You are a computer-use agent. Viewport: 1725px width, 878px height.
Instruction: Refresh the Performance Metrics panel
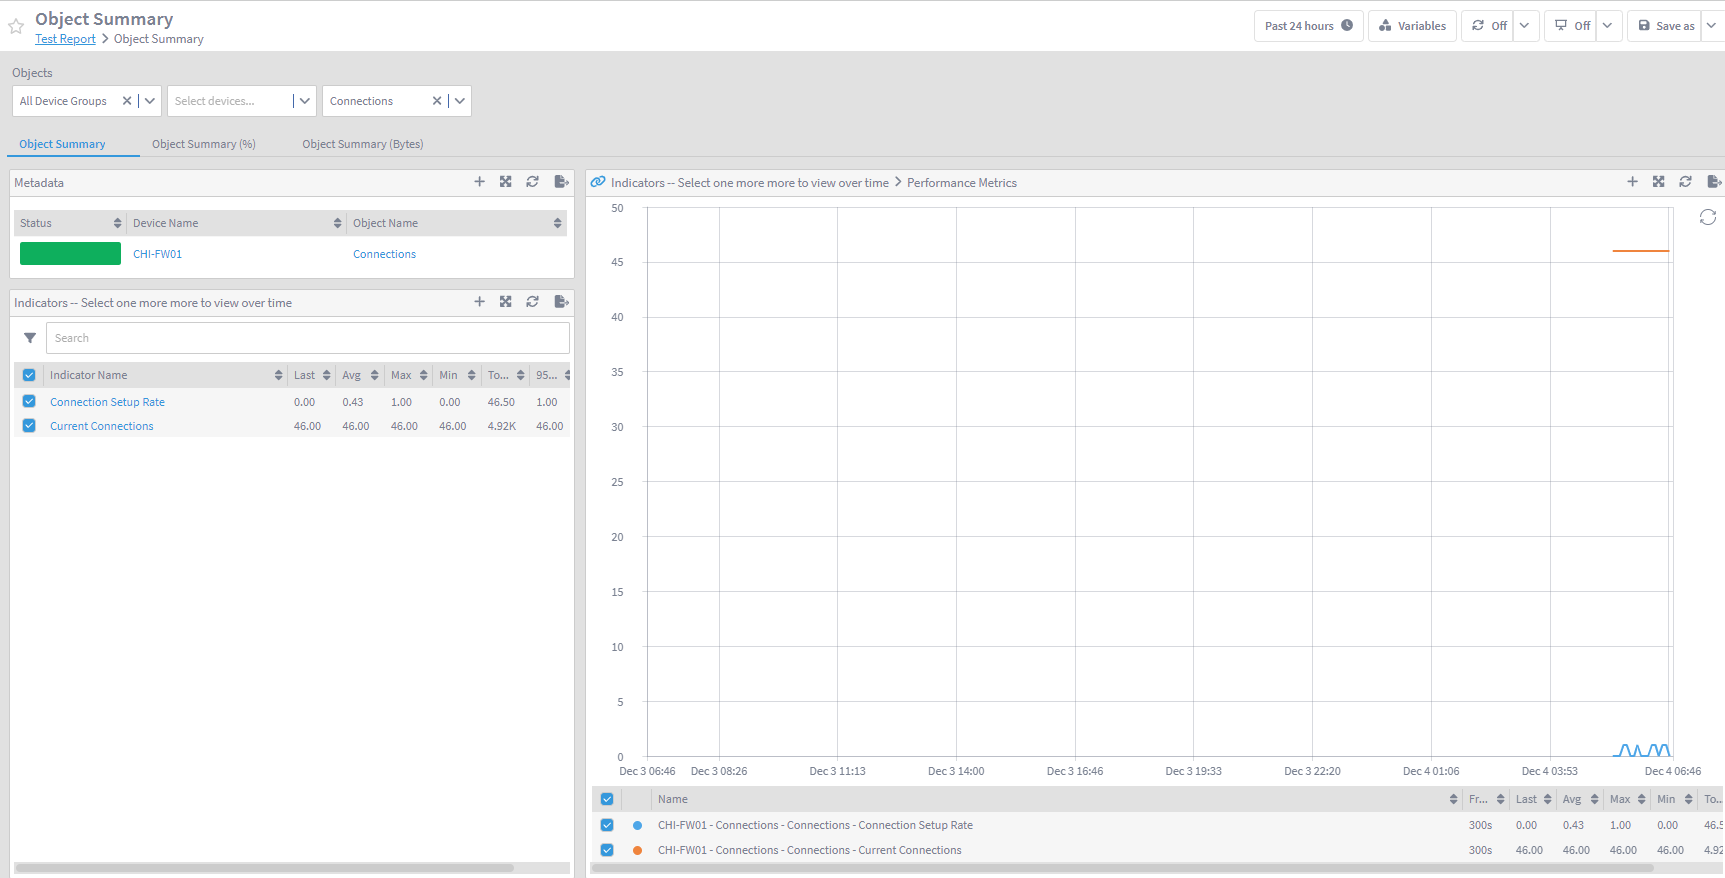coord(1686,182)
